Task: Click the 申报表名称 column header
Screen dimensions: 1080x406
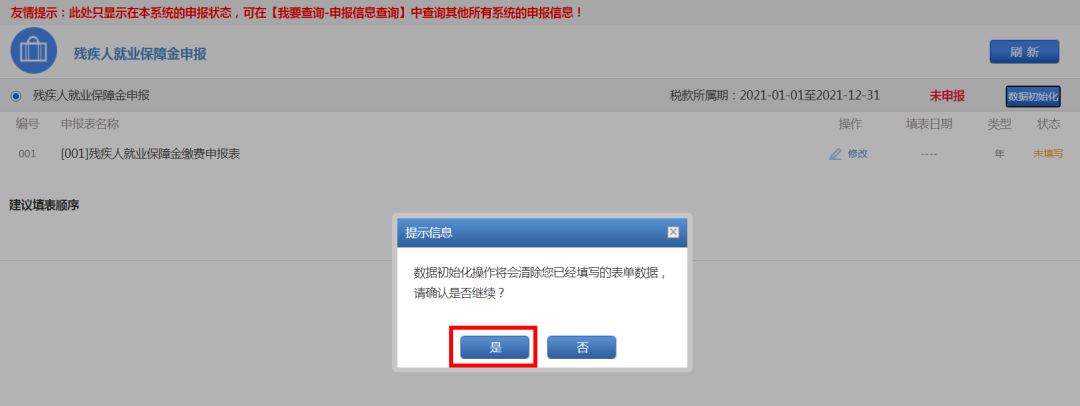Action: pyautogui.click(x=90, y=124)
